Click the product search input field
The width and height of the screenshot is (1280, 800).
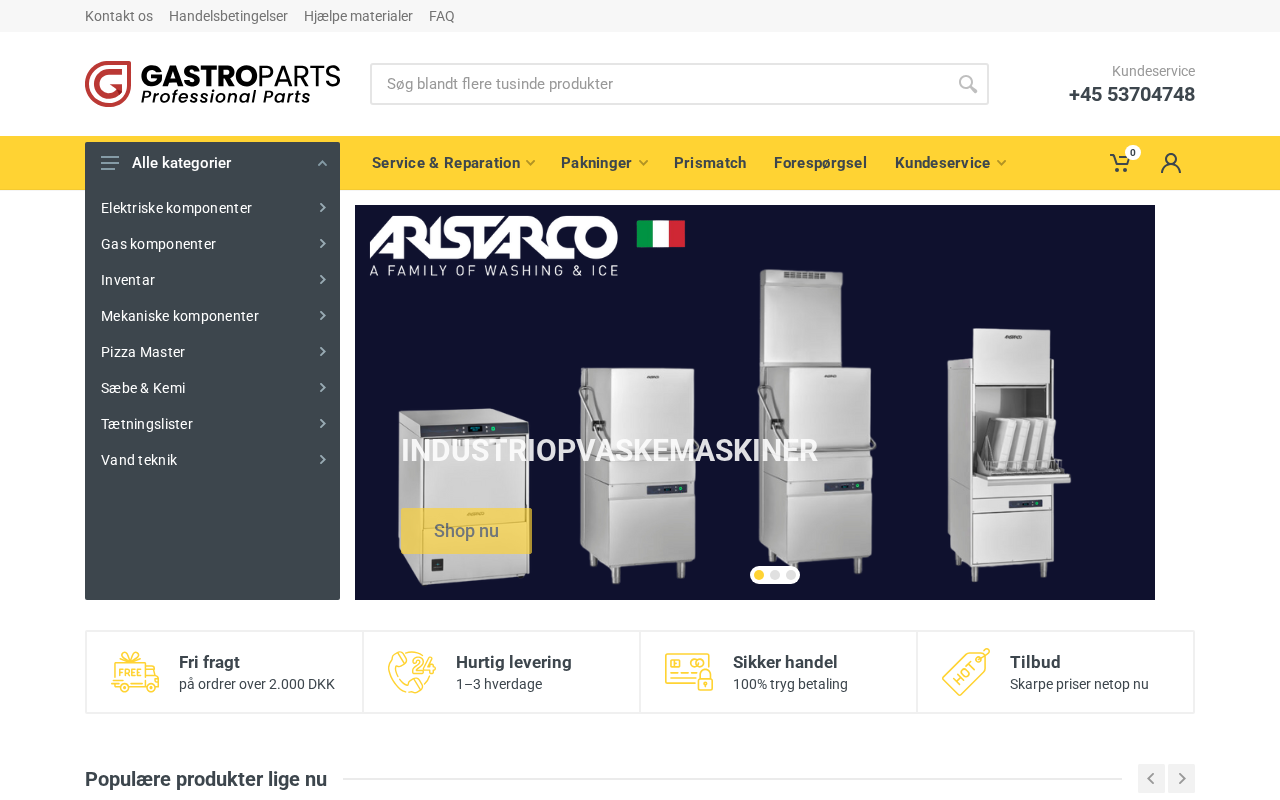(679, 84)
